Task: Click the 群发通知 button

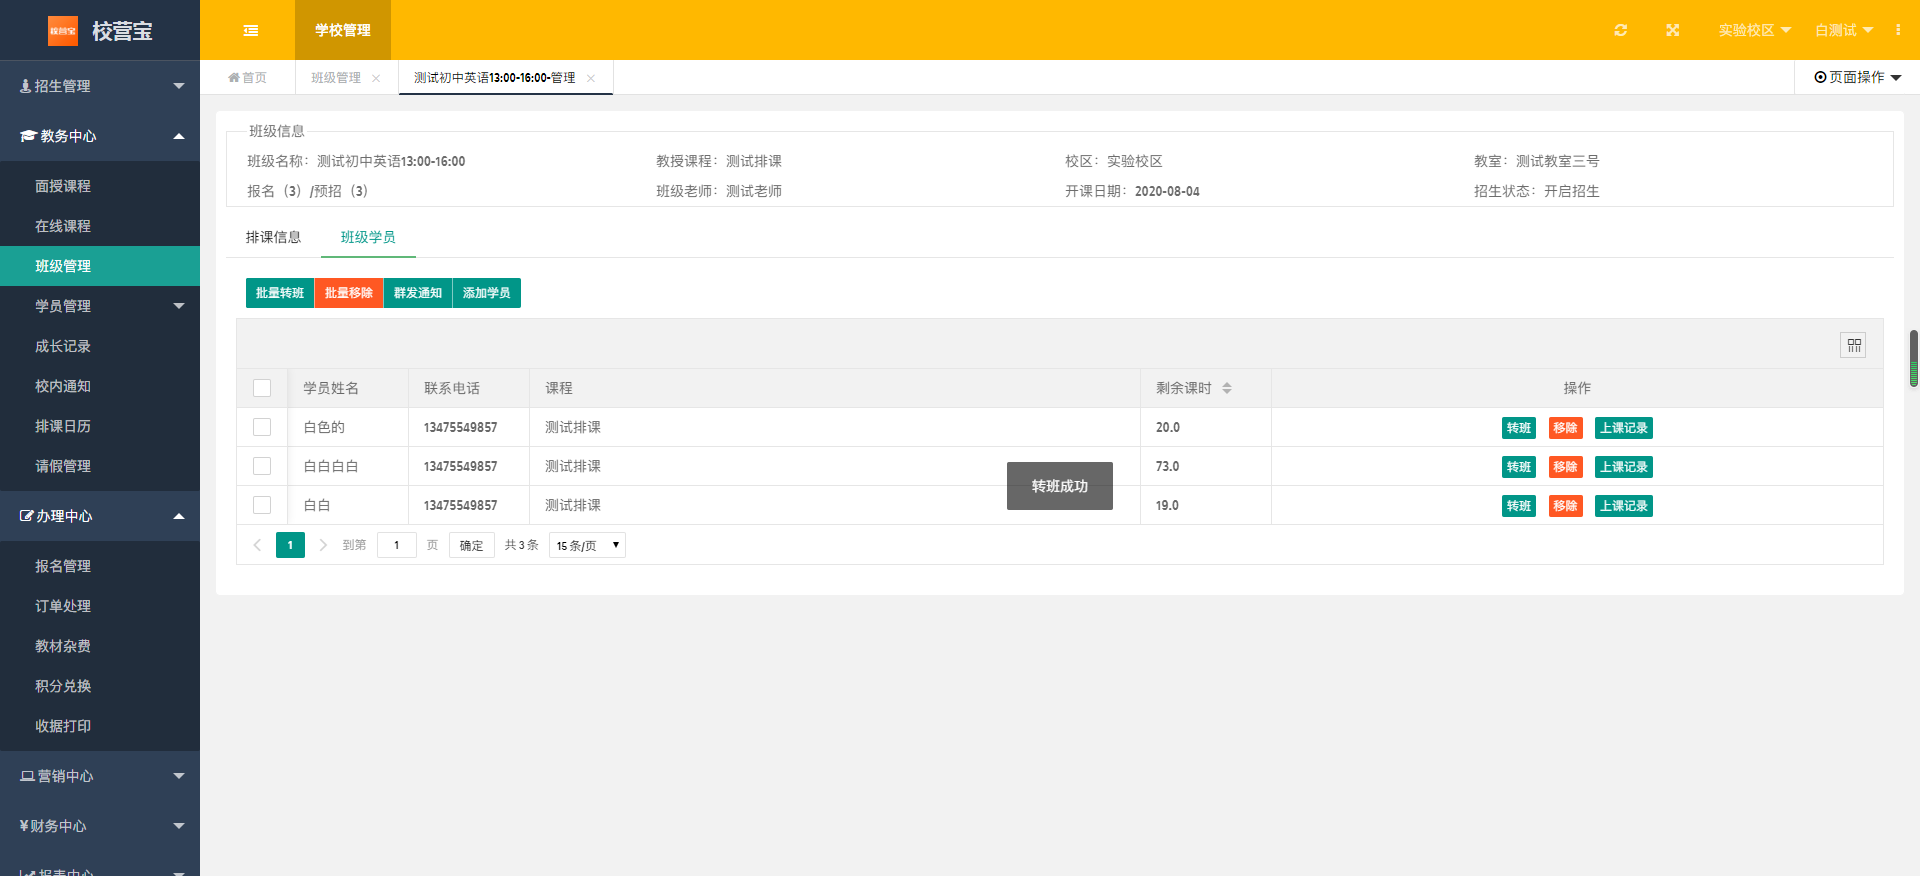Action: click(418, 293)
